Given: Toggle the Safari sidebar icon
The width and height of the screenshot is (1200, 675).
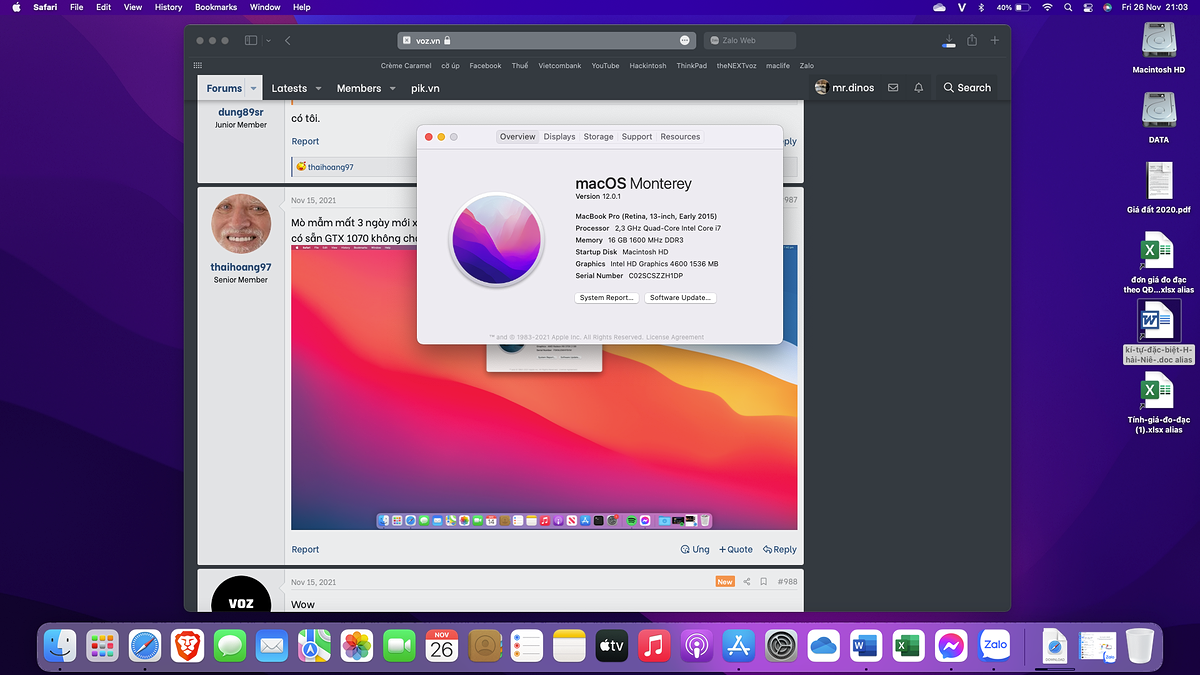Looking at the screenshot, I should pos(251,40).
